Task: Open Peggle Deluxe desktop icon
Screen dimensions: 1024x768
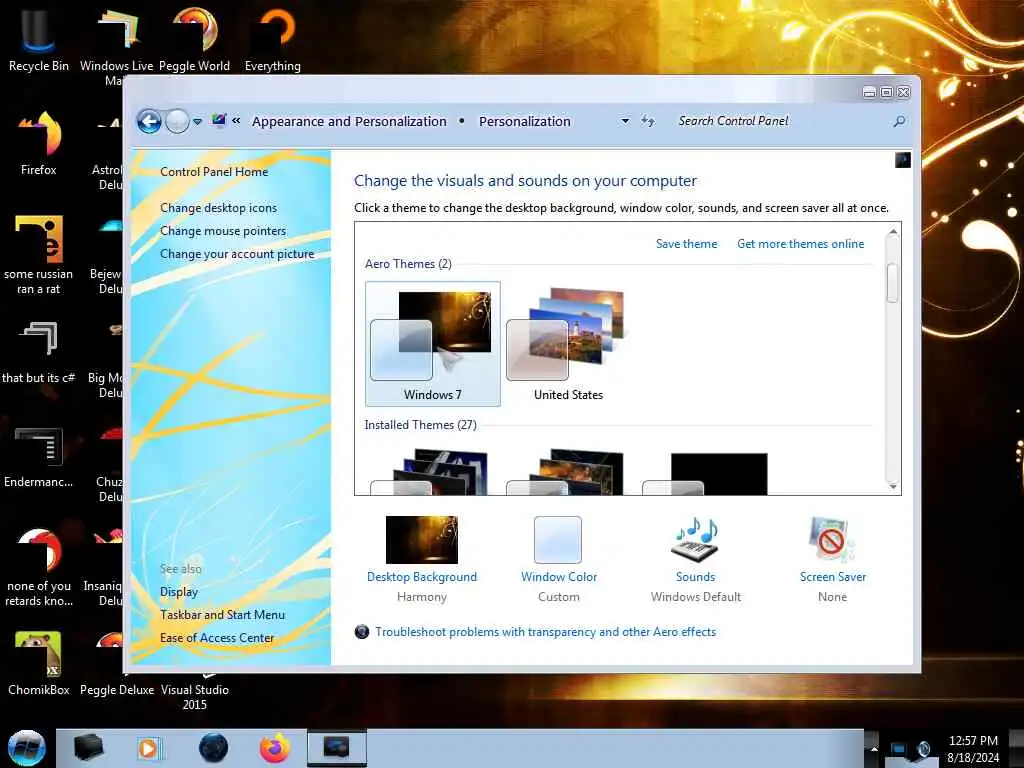Action: (x=117, y=690)
